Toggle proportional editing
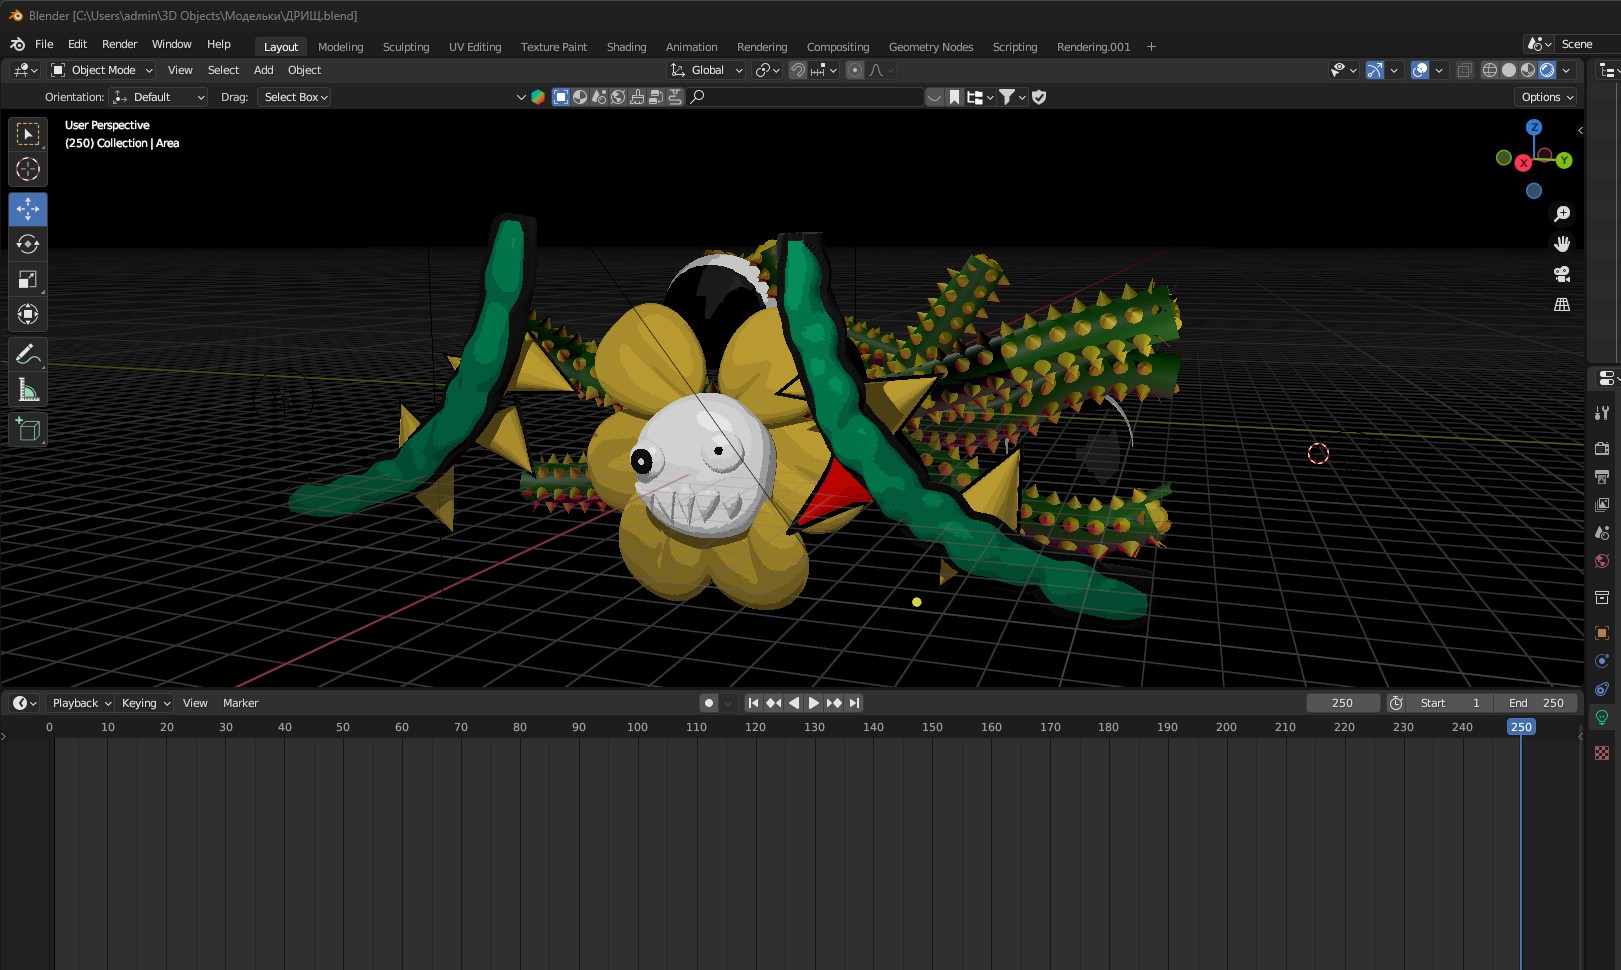This screenshot has width=1621, height=970. 855,70
